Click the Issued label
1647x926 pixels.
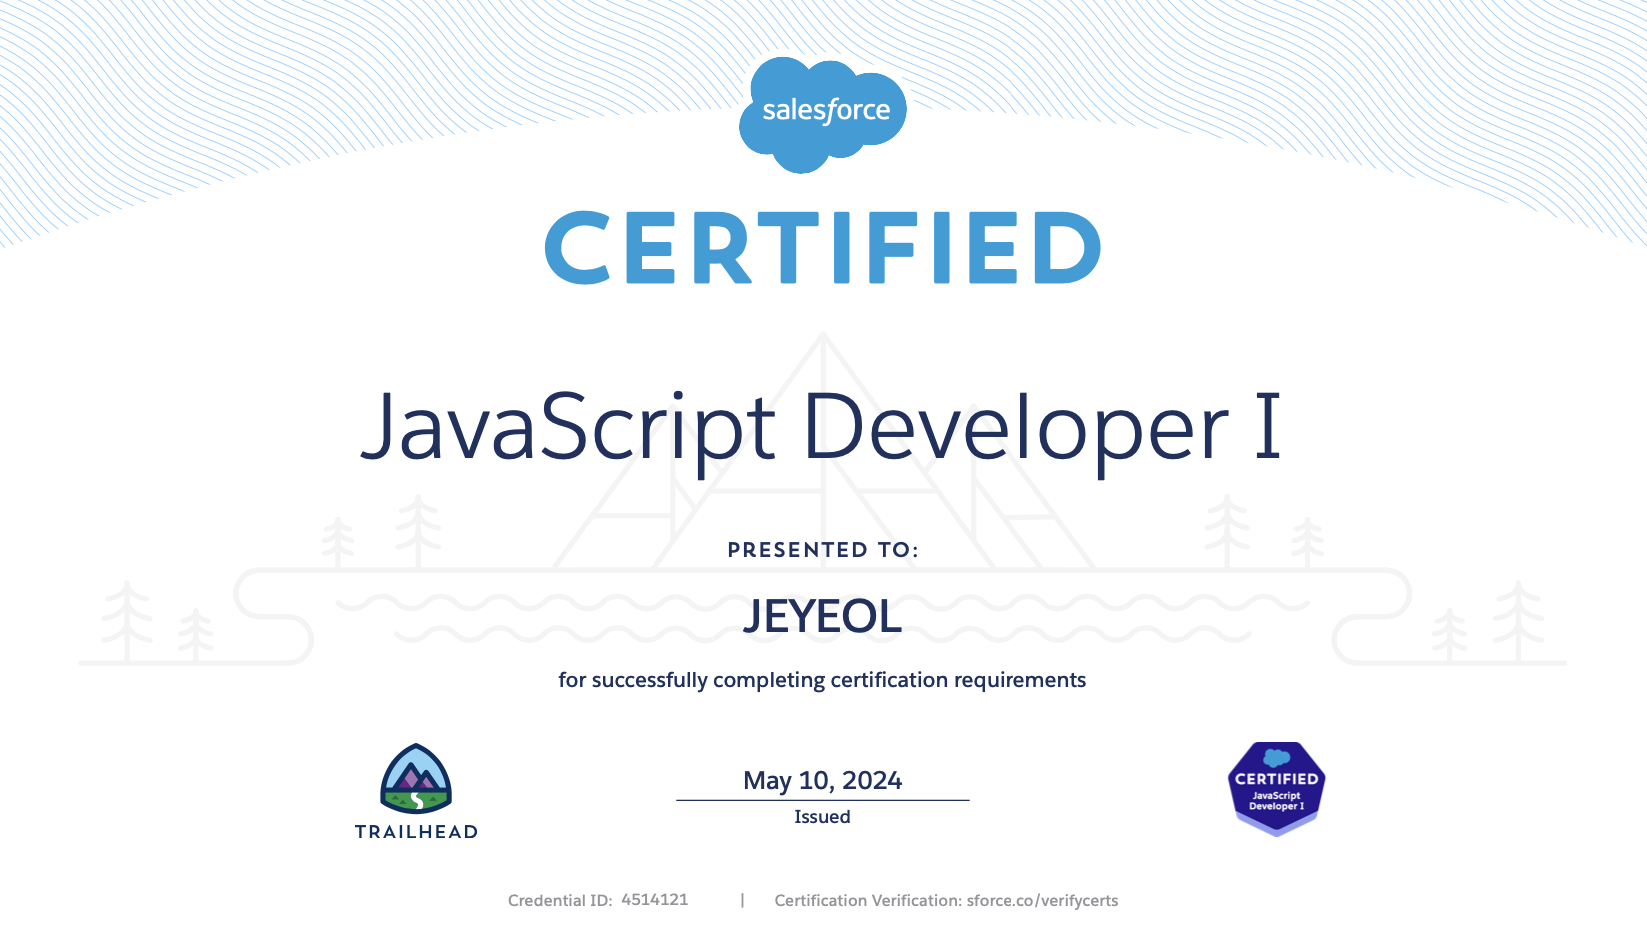click(x=822, y=817)
